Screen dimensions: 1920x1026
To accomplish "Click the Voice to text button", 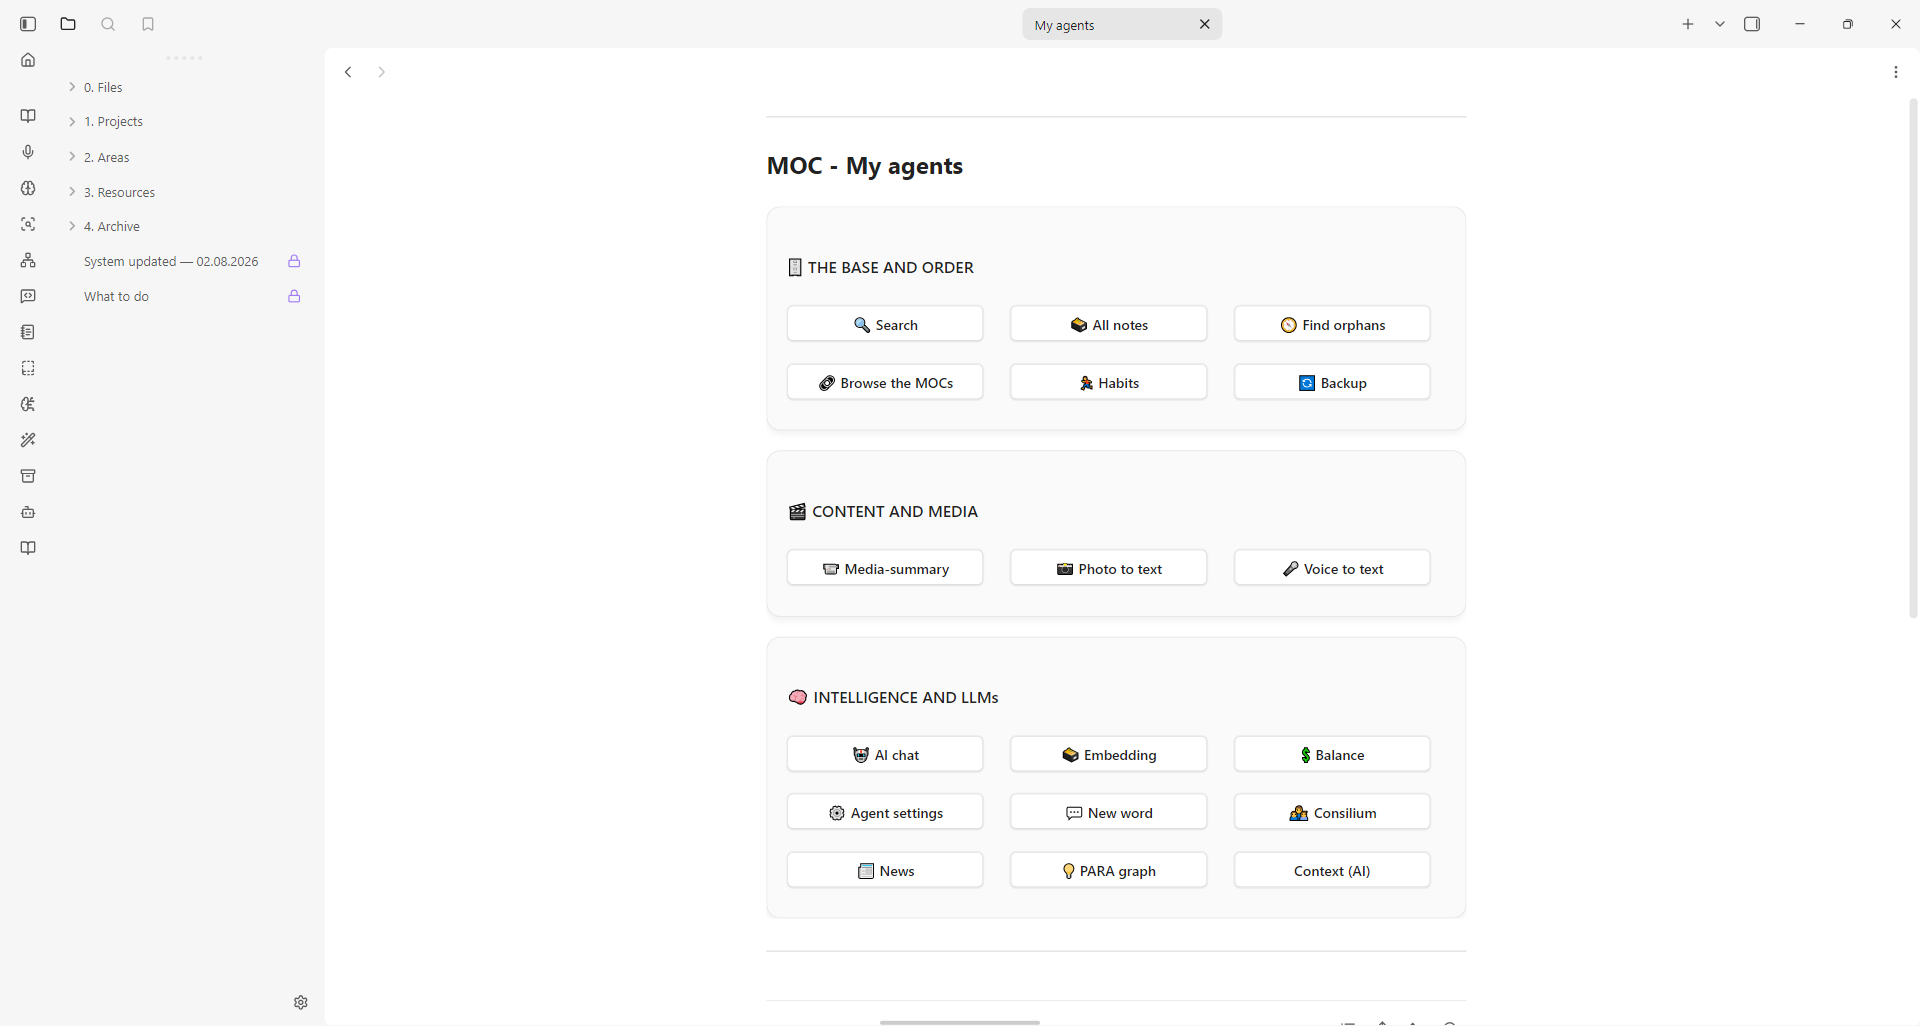I will click(1332, 568).
